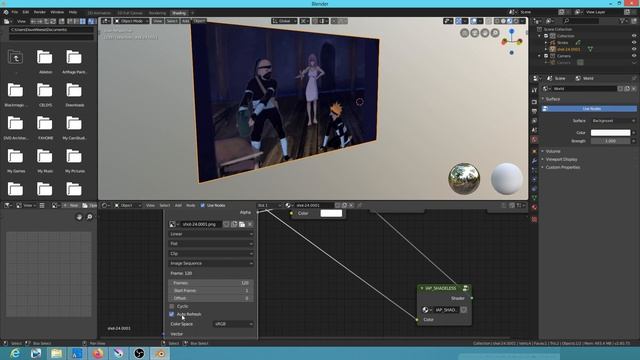640x360 pixels.
Task: Launch Internet Explorer from the taskbar
Action: pos(15,353)
